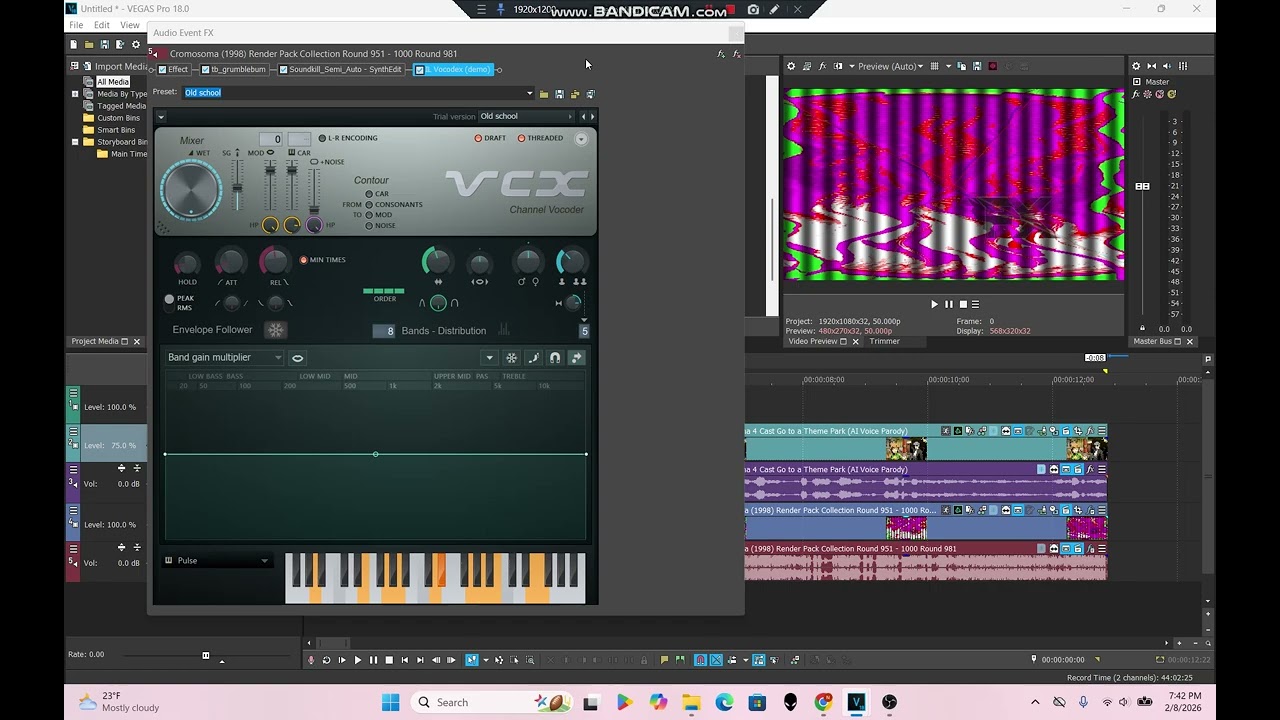Click Windows Start button

391,702
